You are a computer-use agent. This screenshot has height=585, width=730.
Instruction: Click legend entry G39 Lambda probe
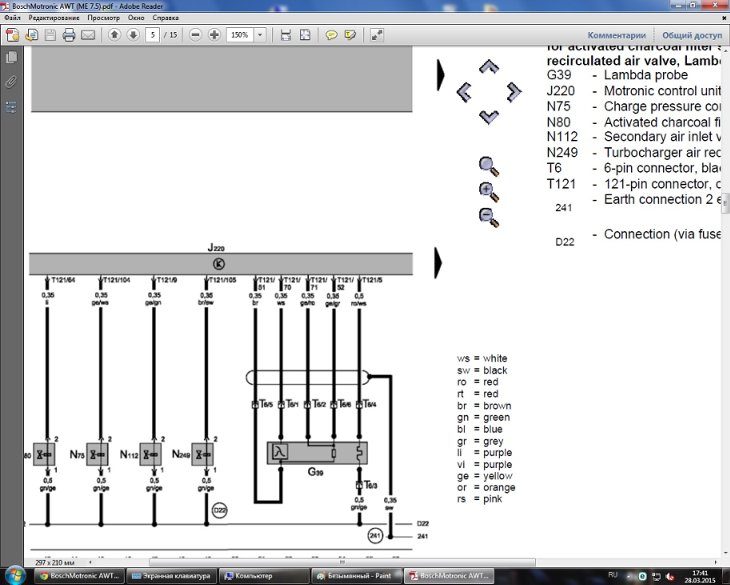pyautogui.click(x=617, y=75)
